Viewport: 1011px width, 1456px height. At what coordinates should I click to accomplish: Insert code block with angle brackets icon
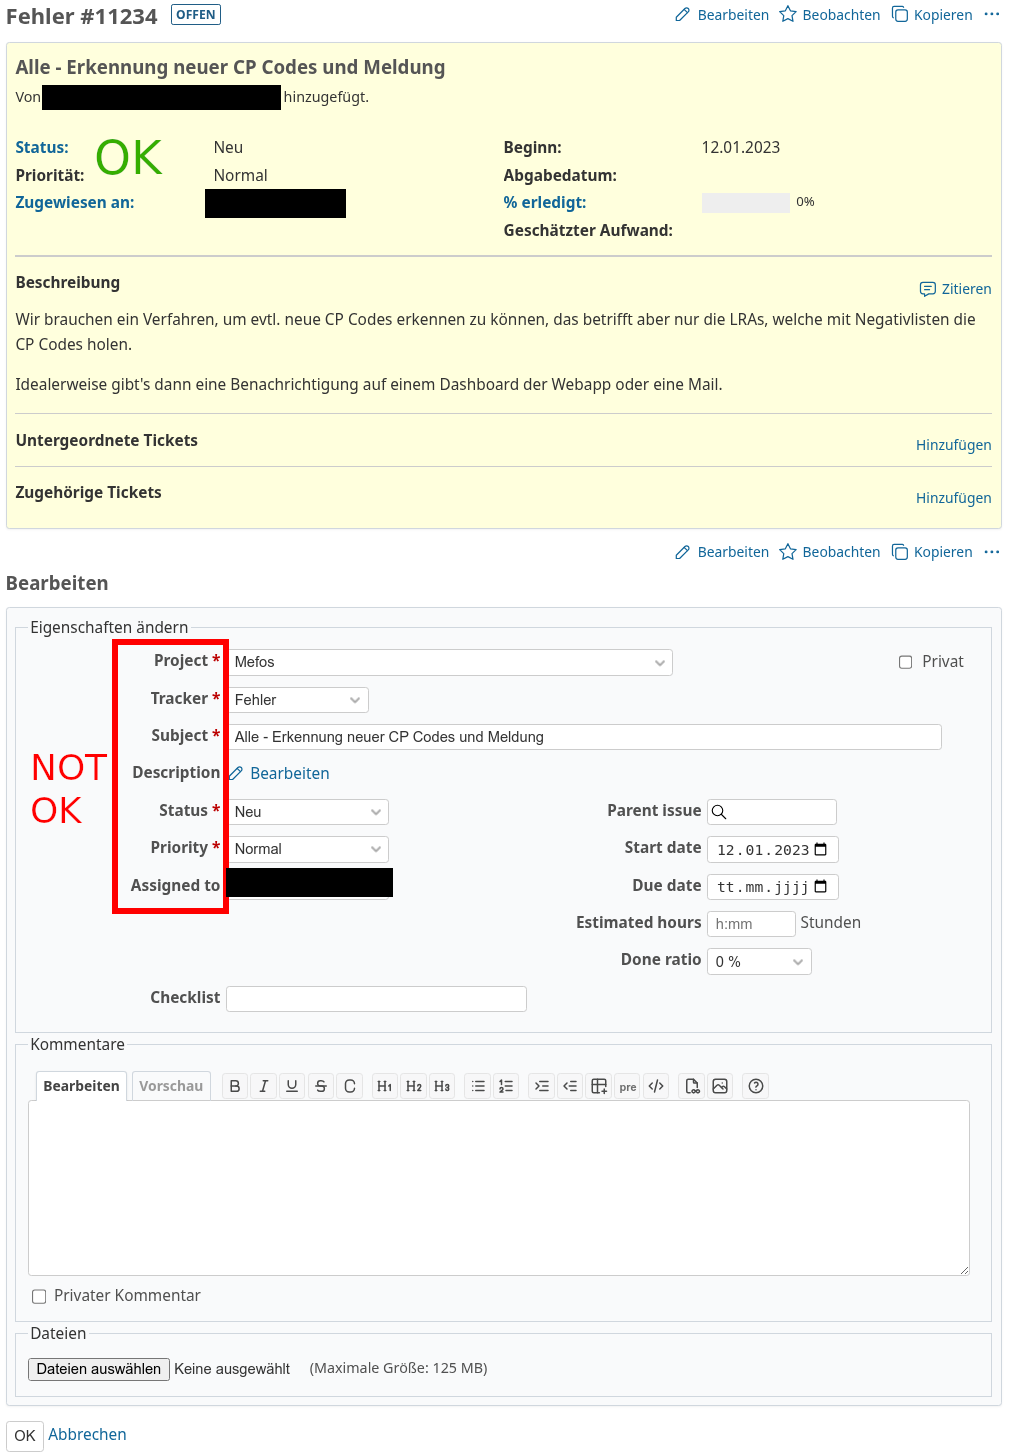coord(656,1086)
